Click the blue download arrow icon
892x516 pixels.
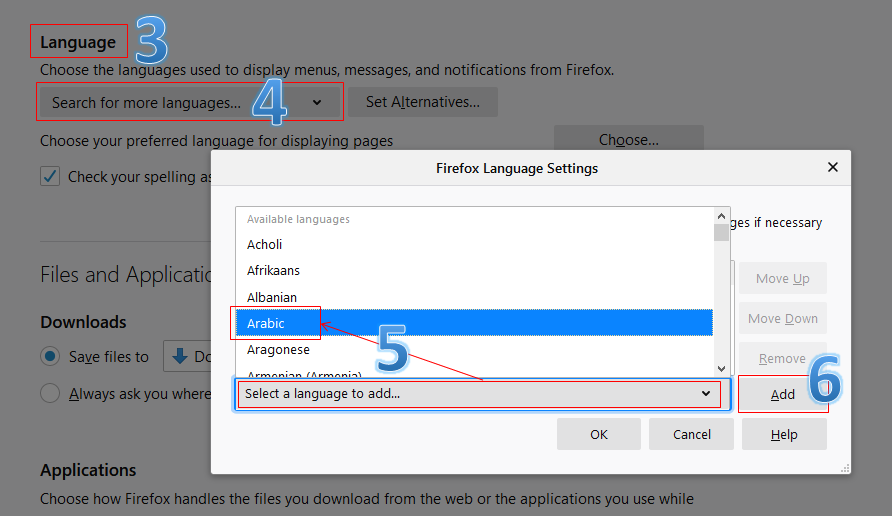click(180, 356)
